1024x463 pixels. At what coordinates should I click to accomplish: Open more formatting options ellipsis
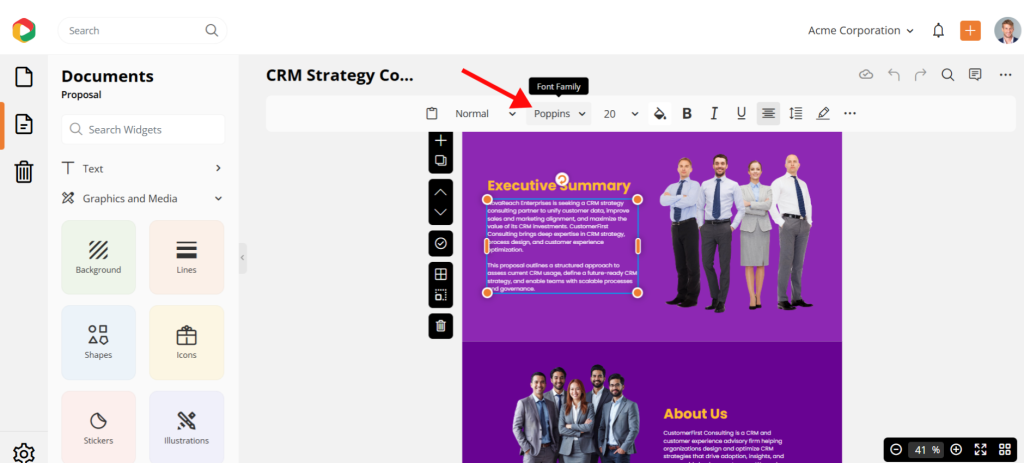tap(850, 114)
